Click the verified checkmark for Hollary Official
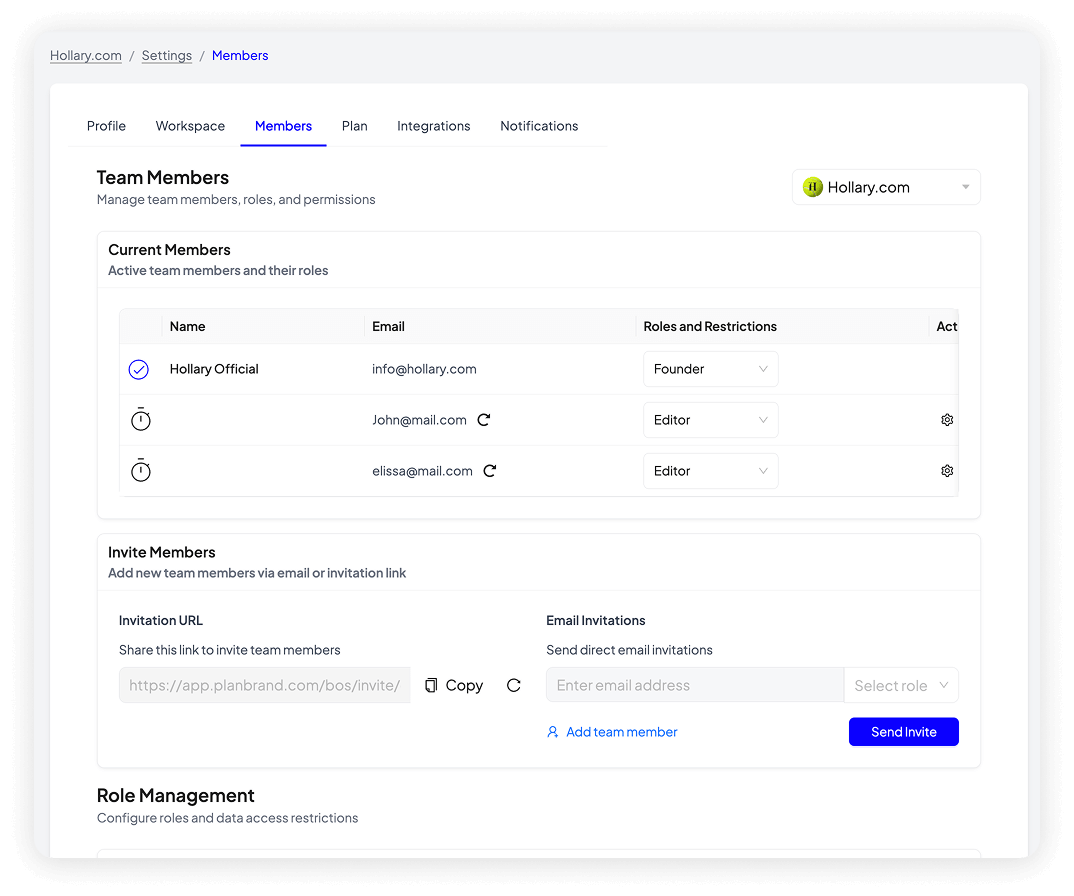 139,370
